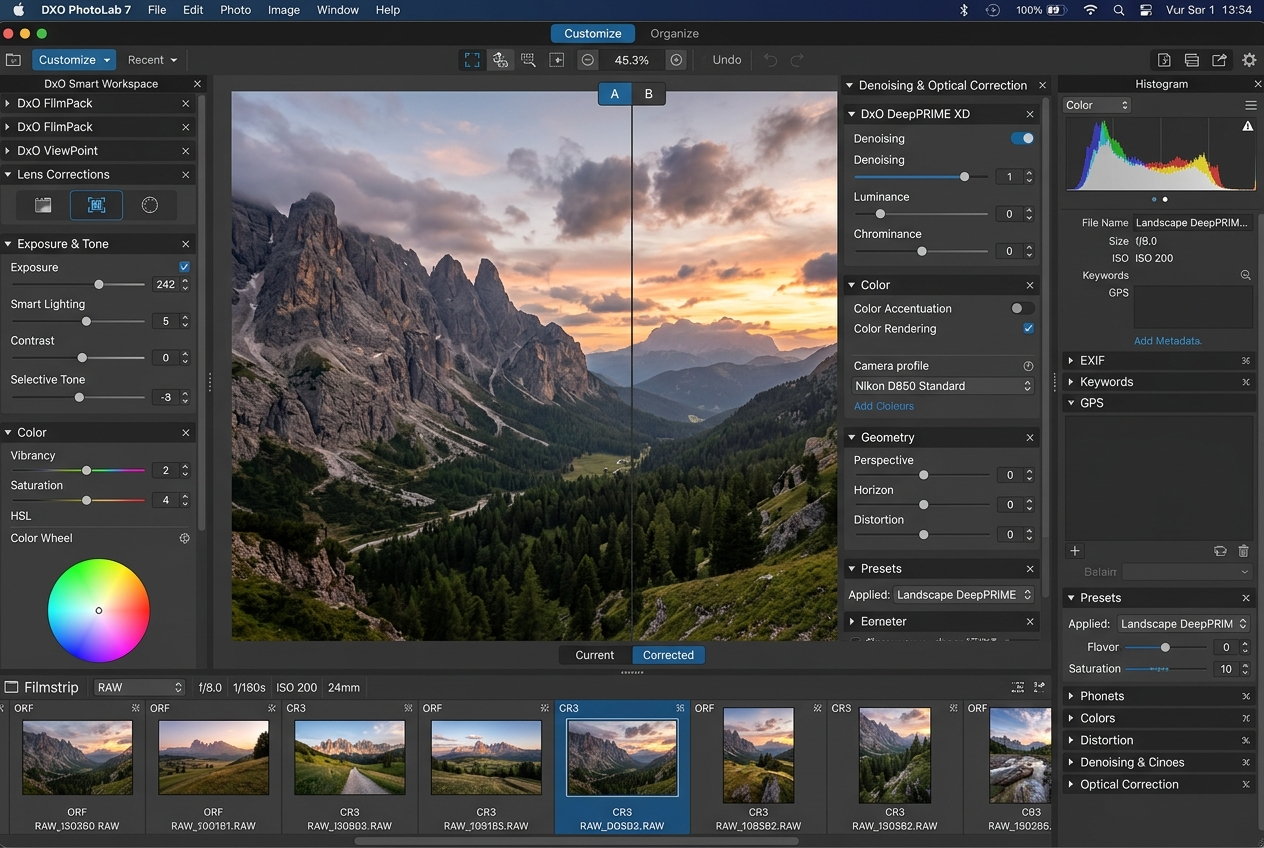The width and height of the screenshot is (1264, 848).
Task: Uncheck the Color Rendering checkbox
Action: pyautogui.click(x=1028, y=328)
